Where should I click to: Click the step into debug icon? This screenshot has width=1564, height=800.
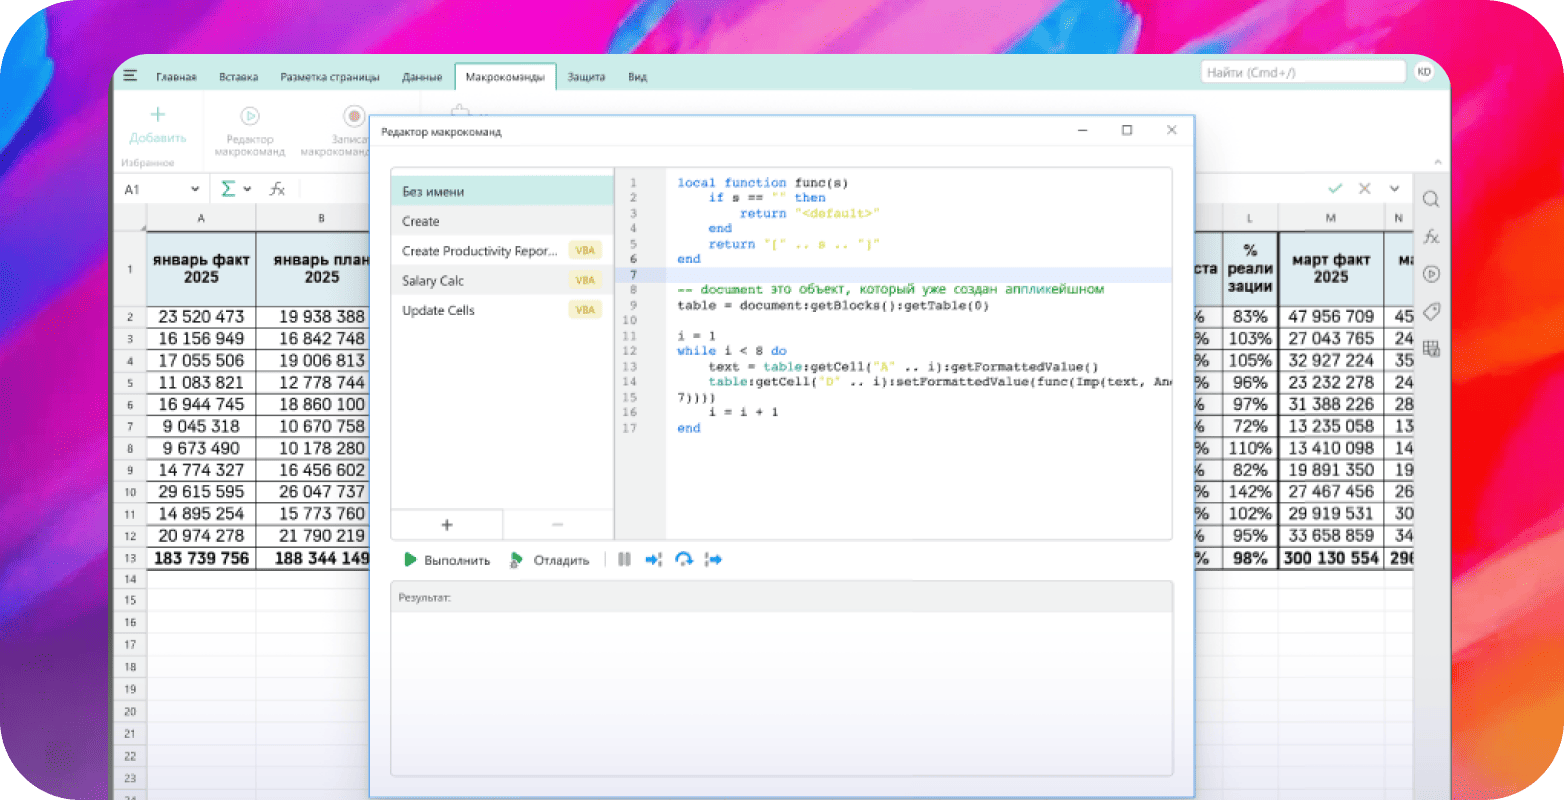coord(654,560)
